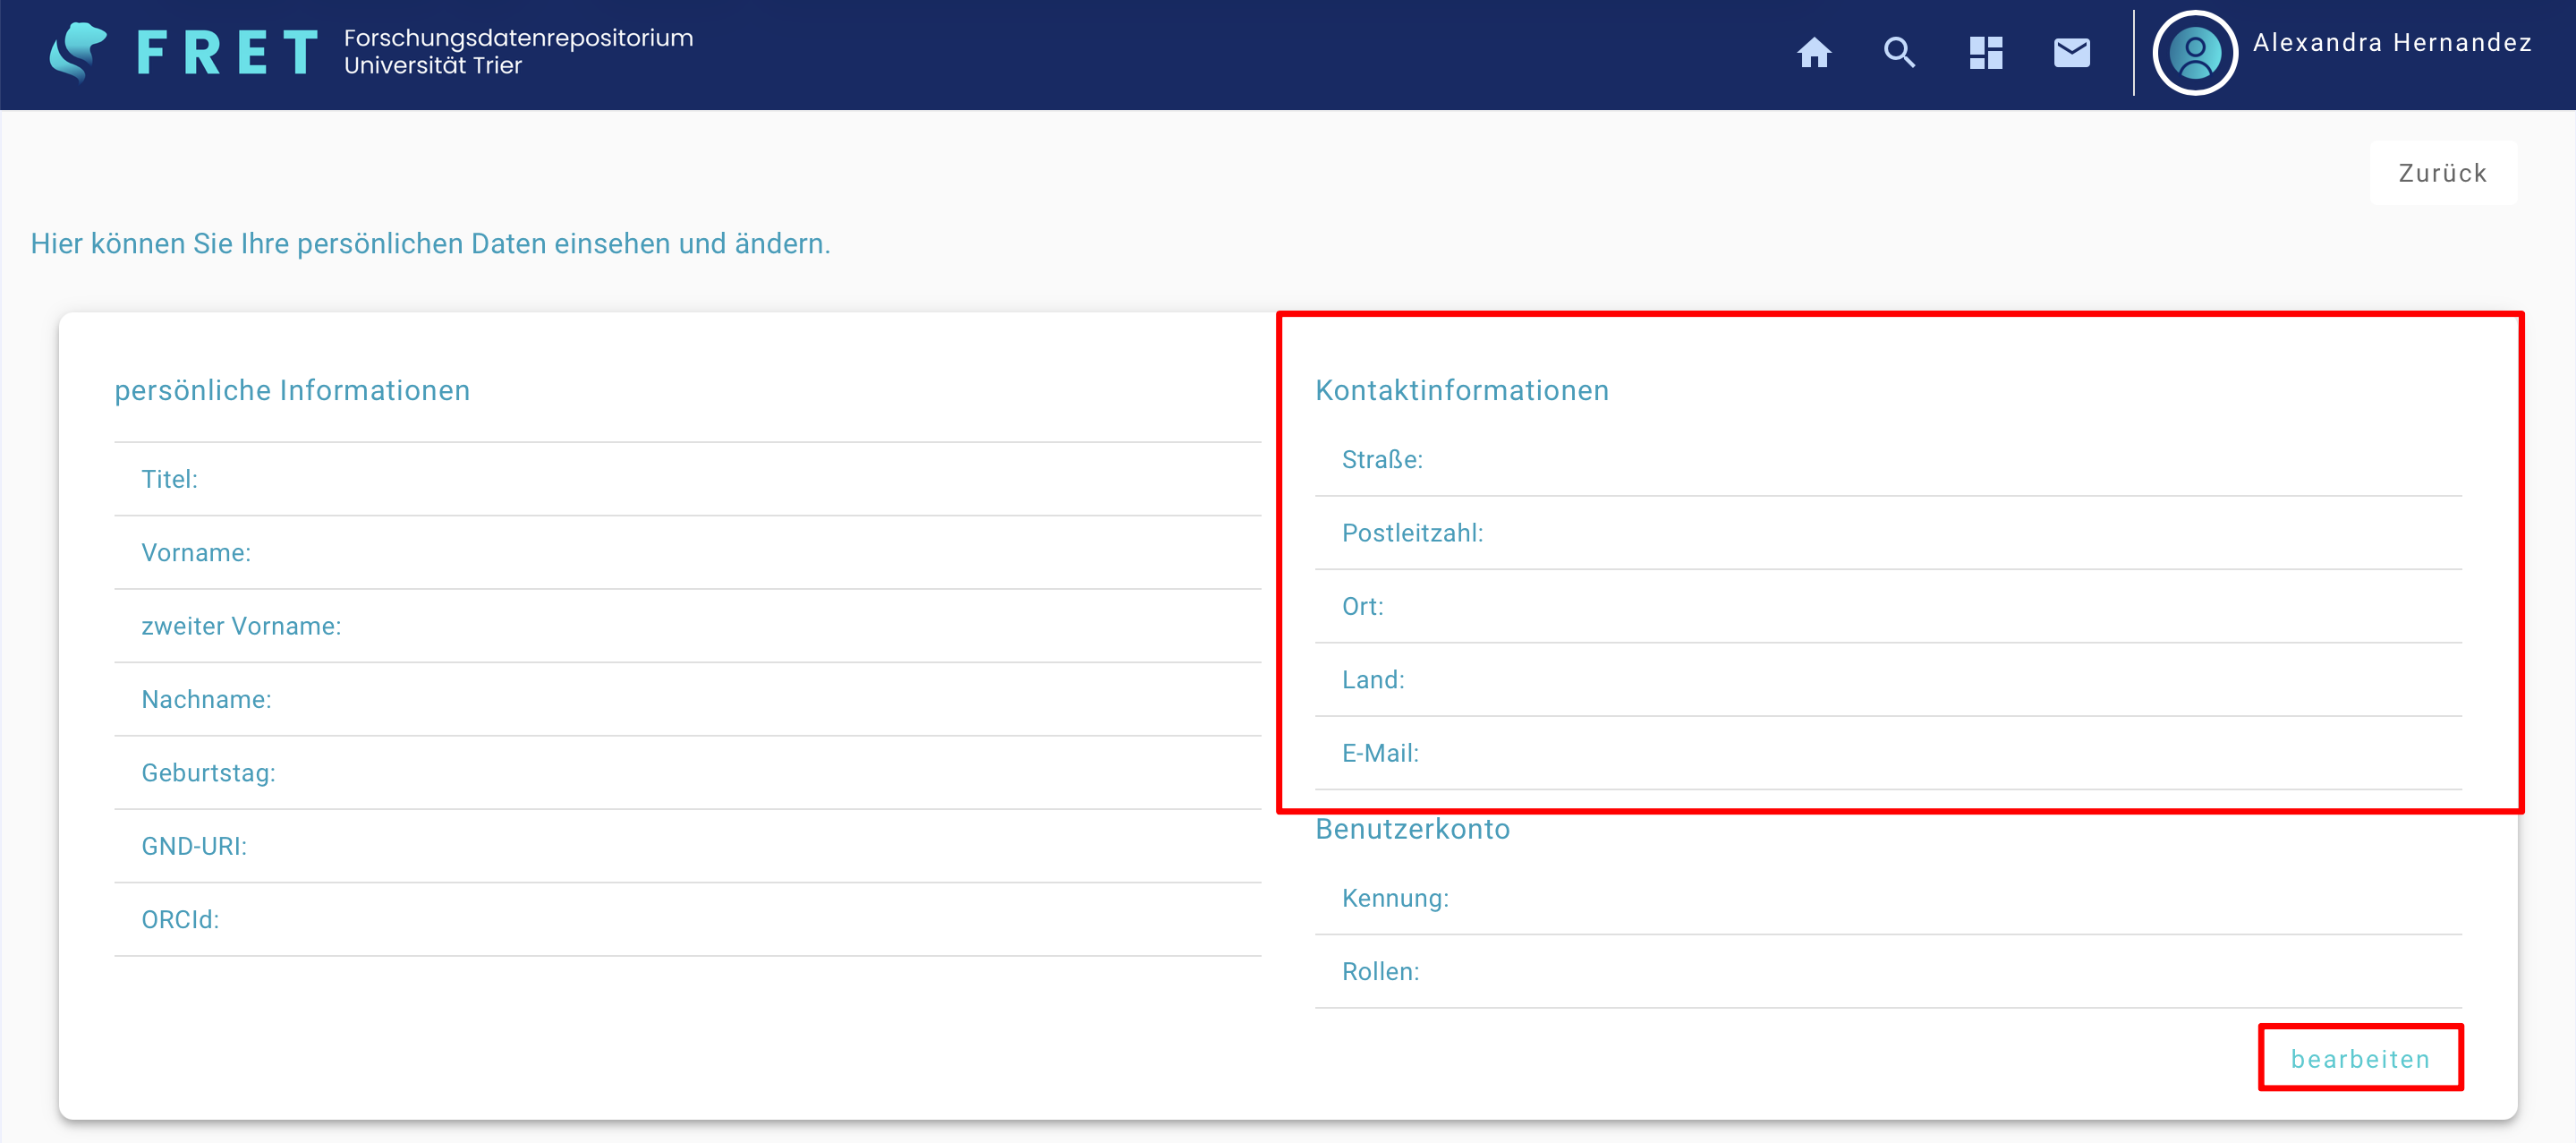The width and height of the screenshot is (2576, 1143).
Task: Click the bearbeiten button
Action: (x=2360, y=1058)
